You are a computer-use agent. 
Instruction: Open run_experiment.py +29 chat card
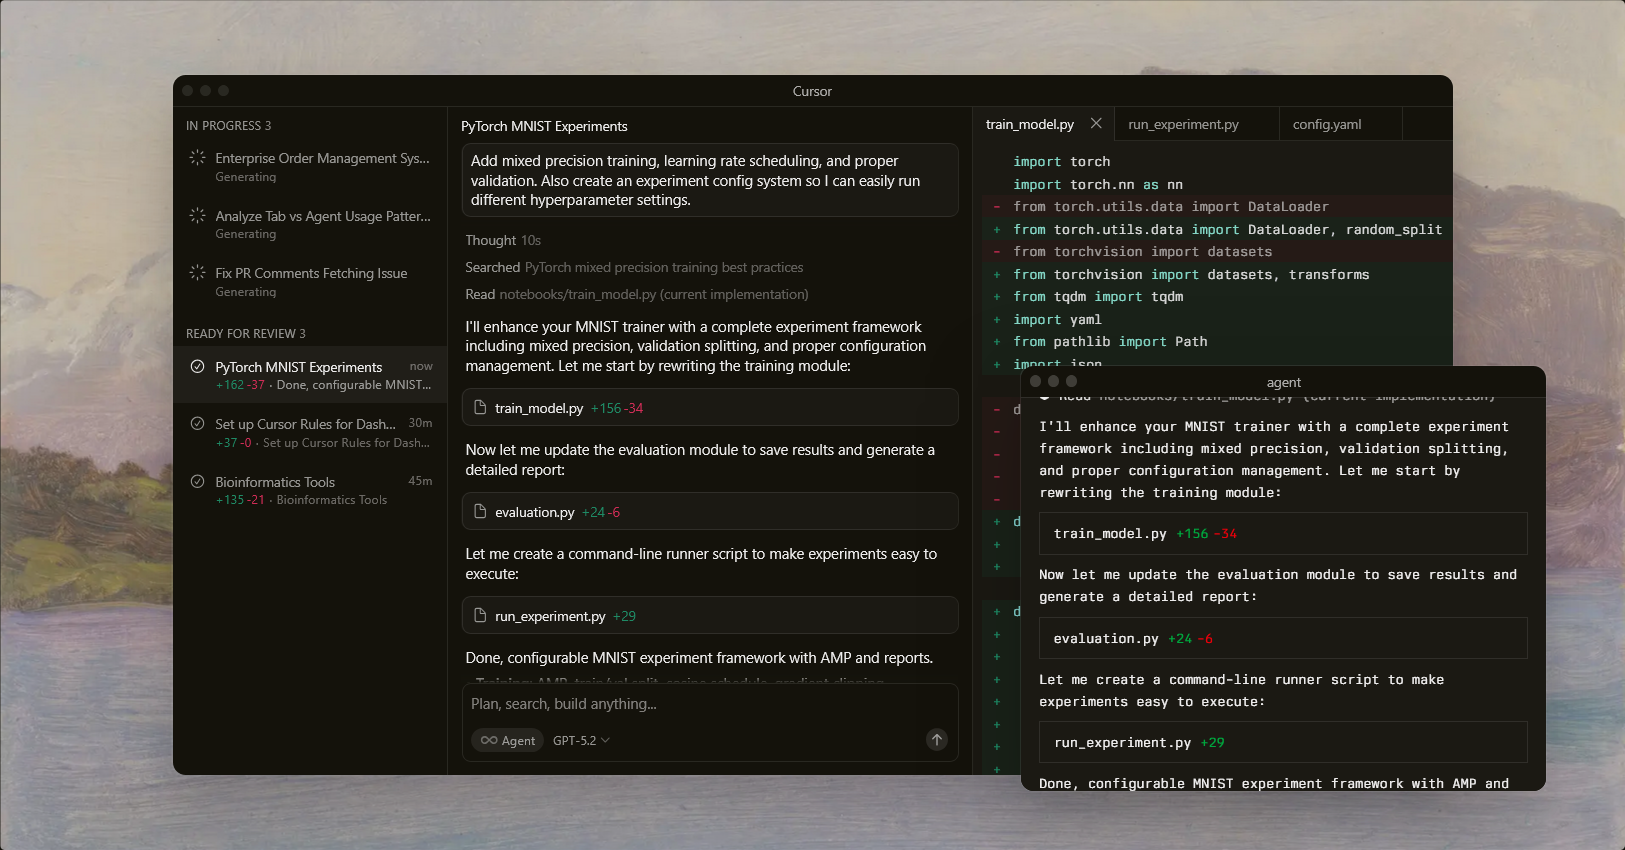(710, 616)
